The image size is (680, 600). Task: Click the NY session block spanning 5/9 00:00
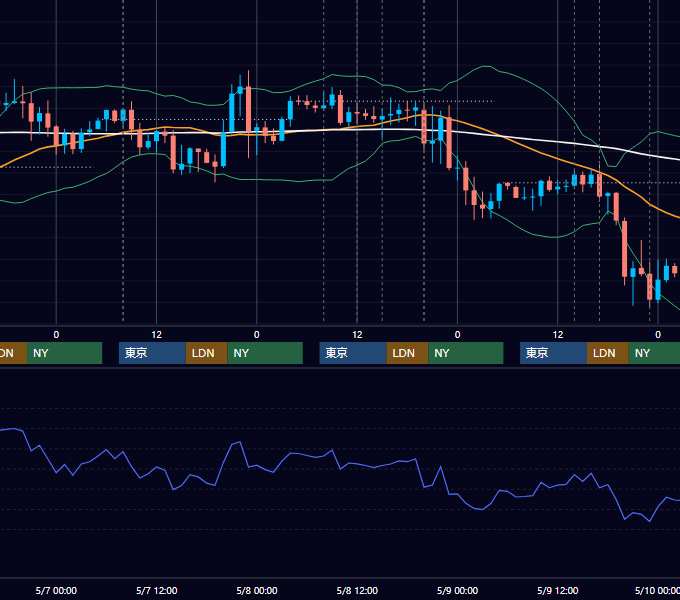[466, 353]
